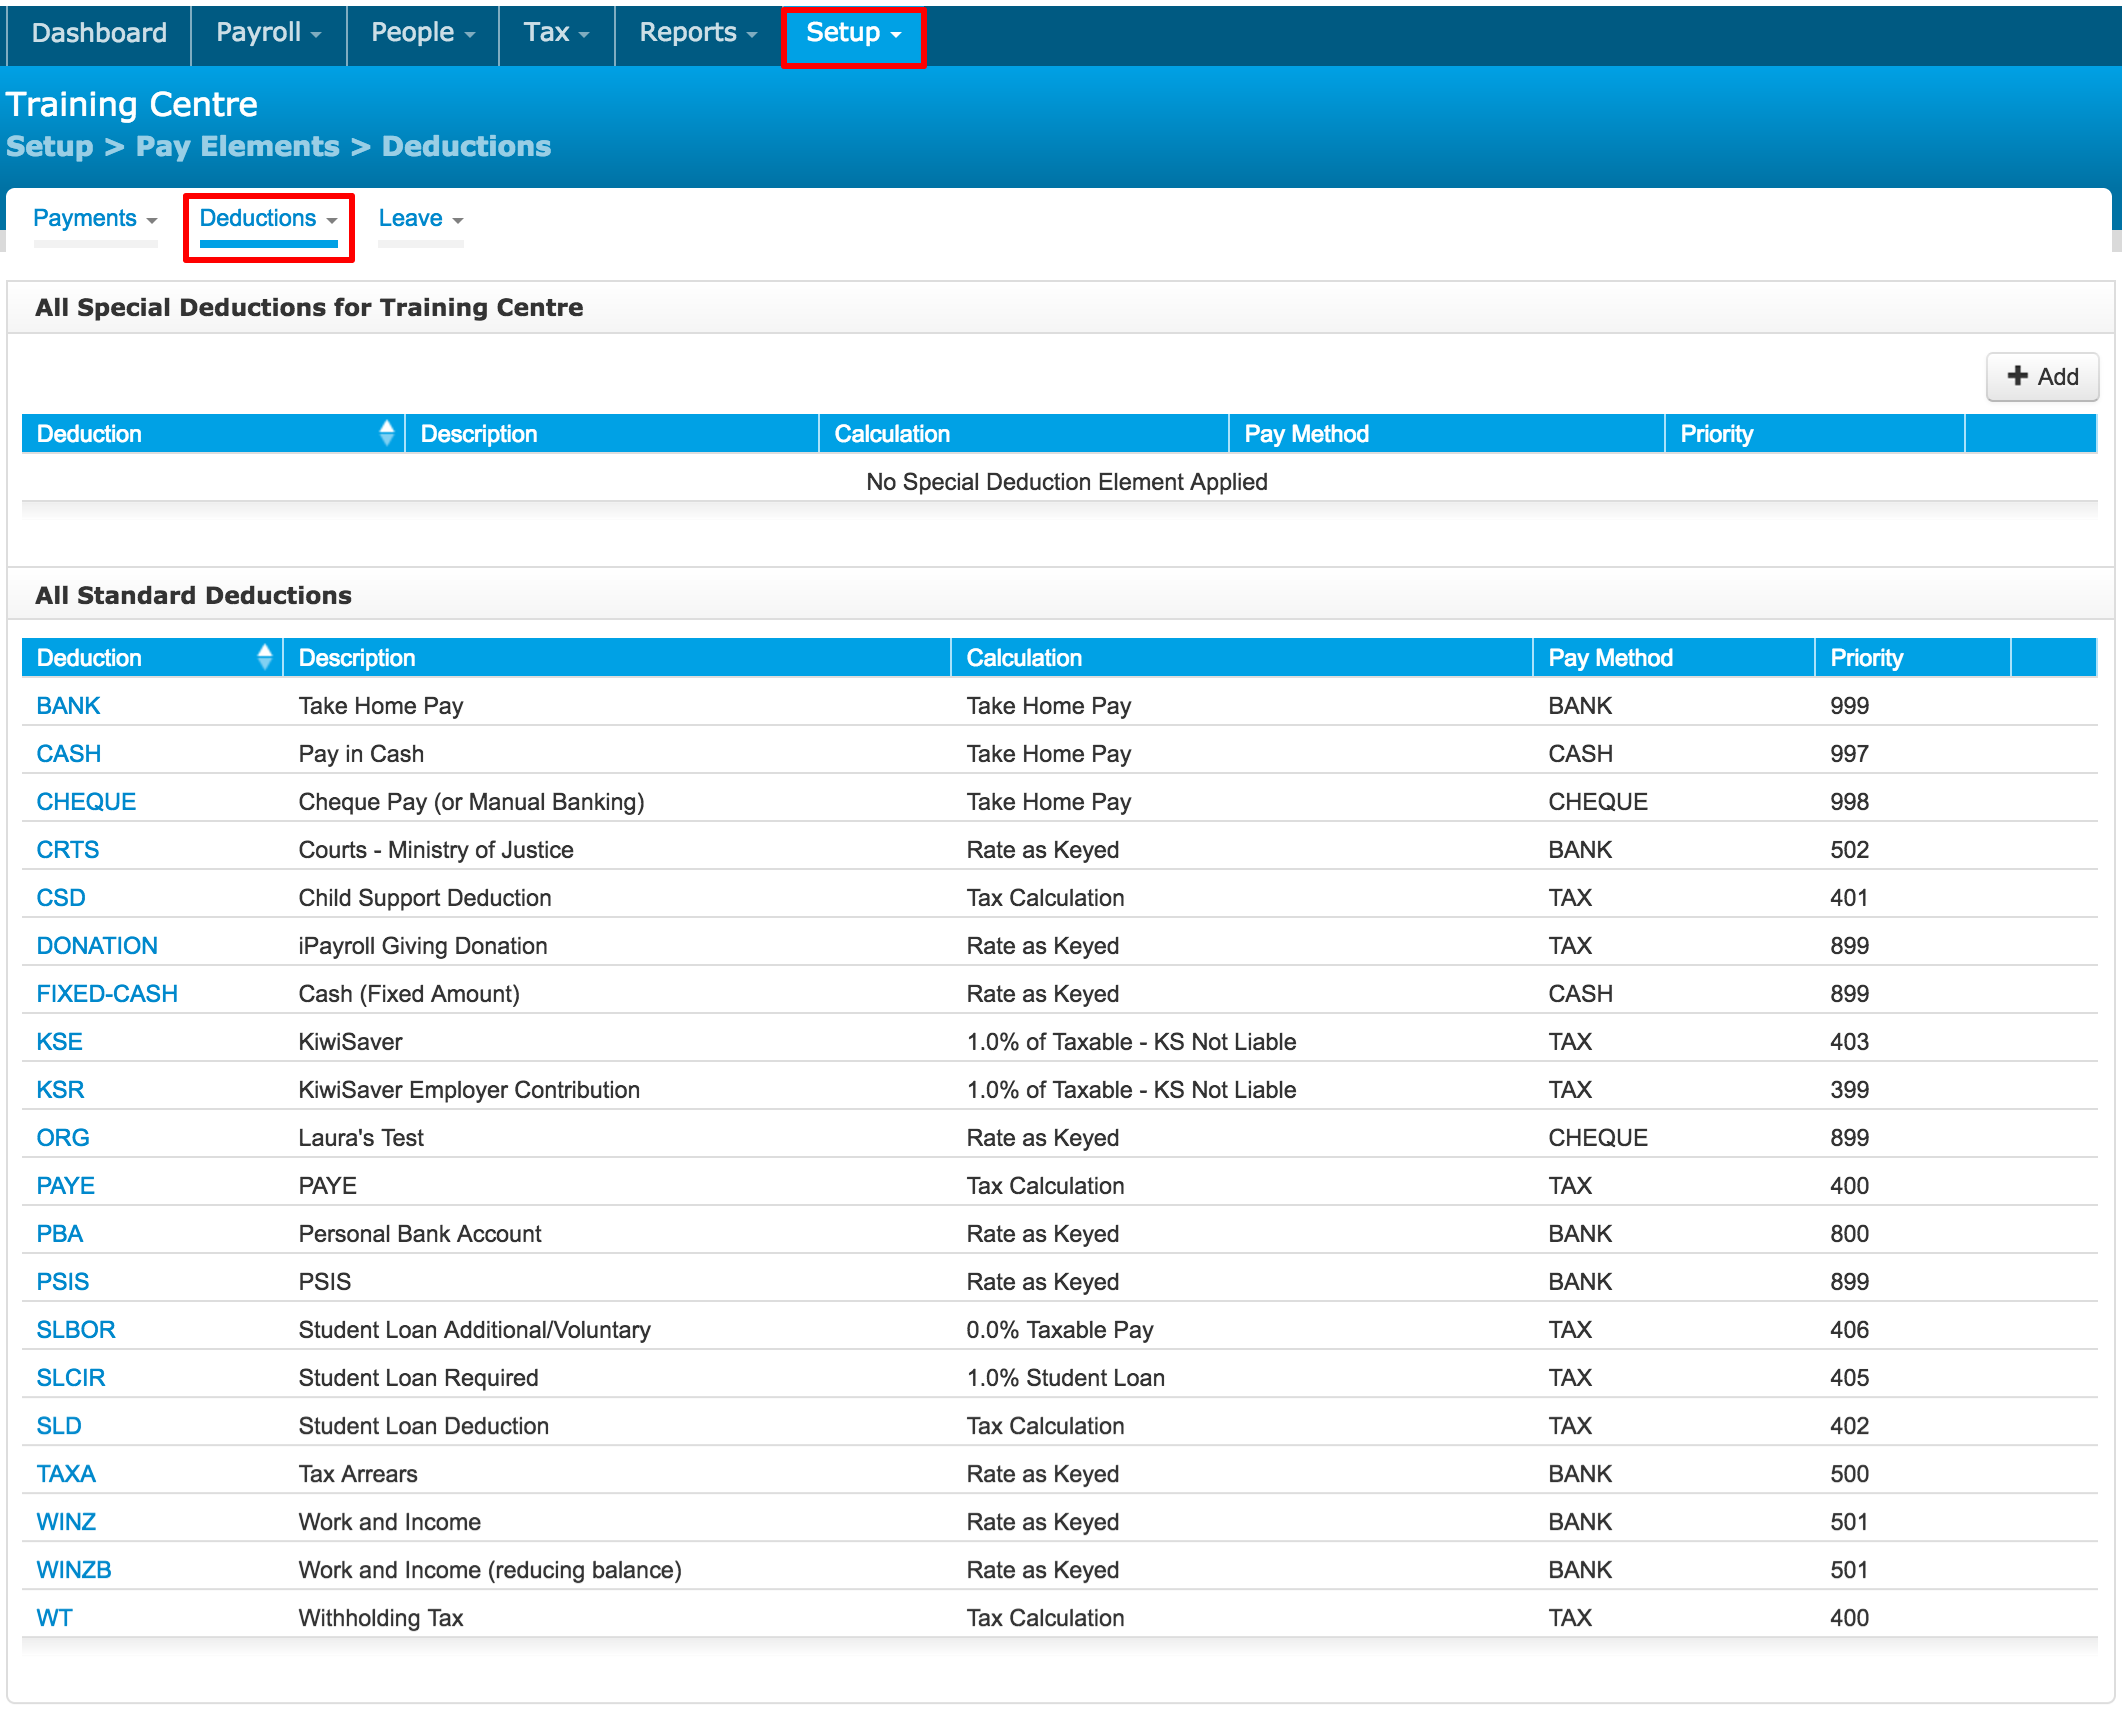
Task: Select priority value 997
Action: click(x=1849, y=754)
